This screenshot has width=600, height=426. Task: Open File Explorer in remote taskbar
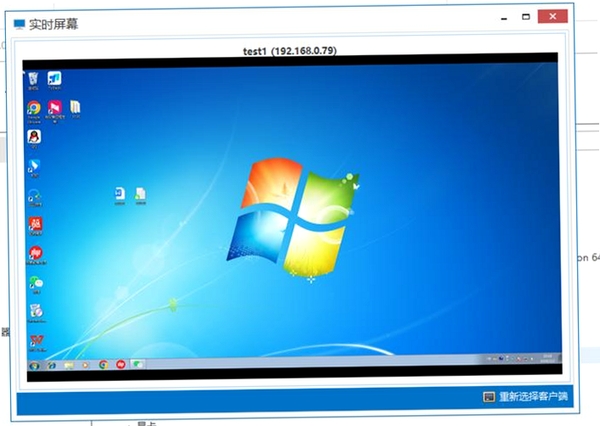(x=69, y=366)
